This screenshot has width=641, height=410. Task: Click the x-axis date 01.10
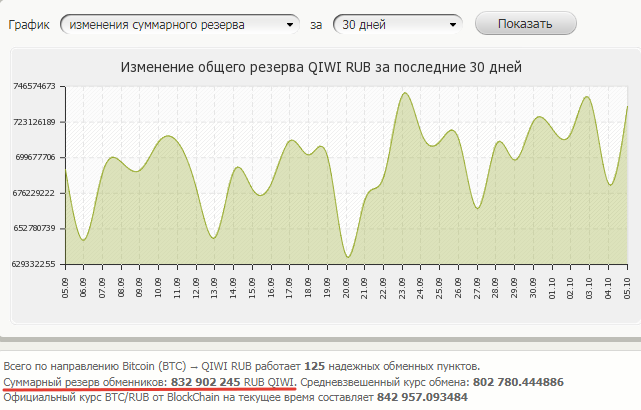click(552, 288)
